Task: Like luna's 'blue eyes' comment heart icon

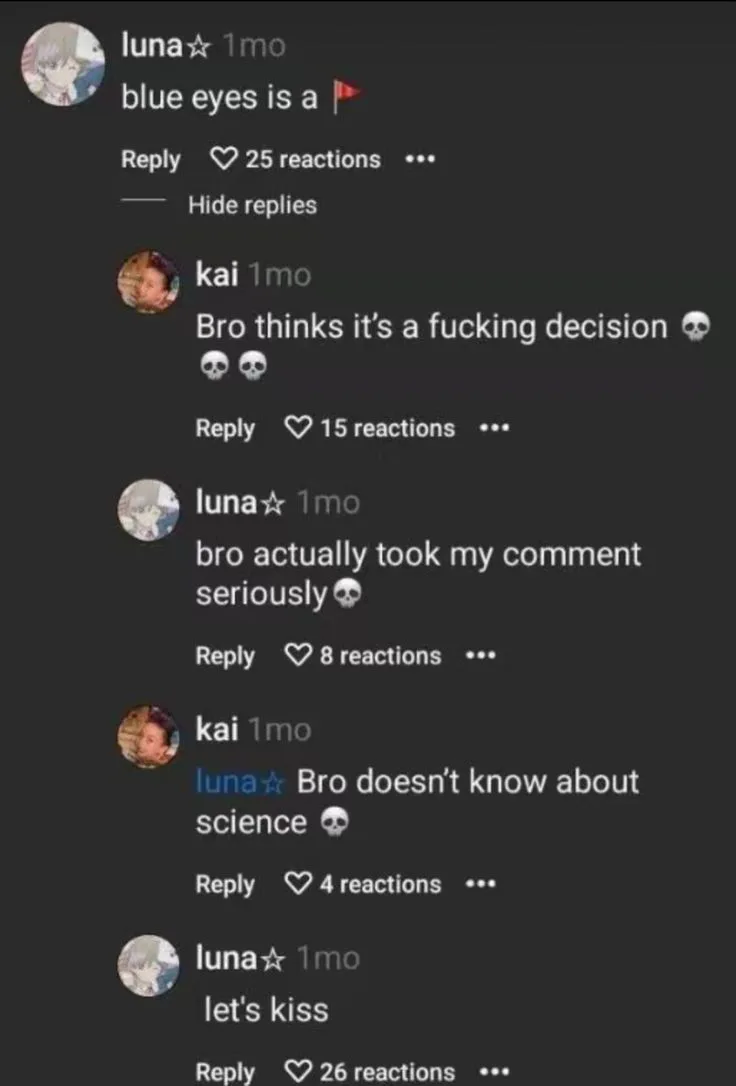Action: tap(225, 159)
